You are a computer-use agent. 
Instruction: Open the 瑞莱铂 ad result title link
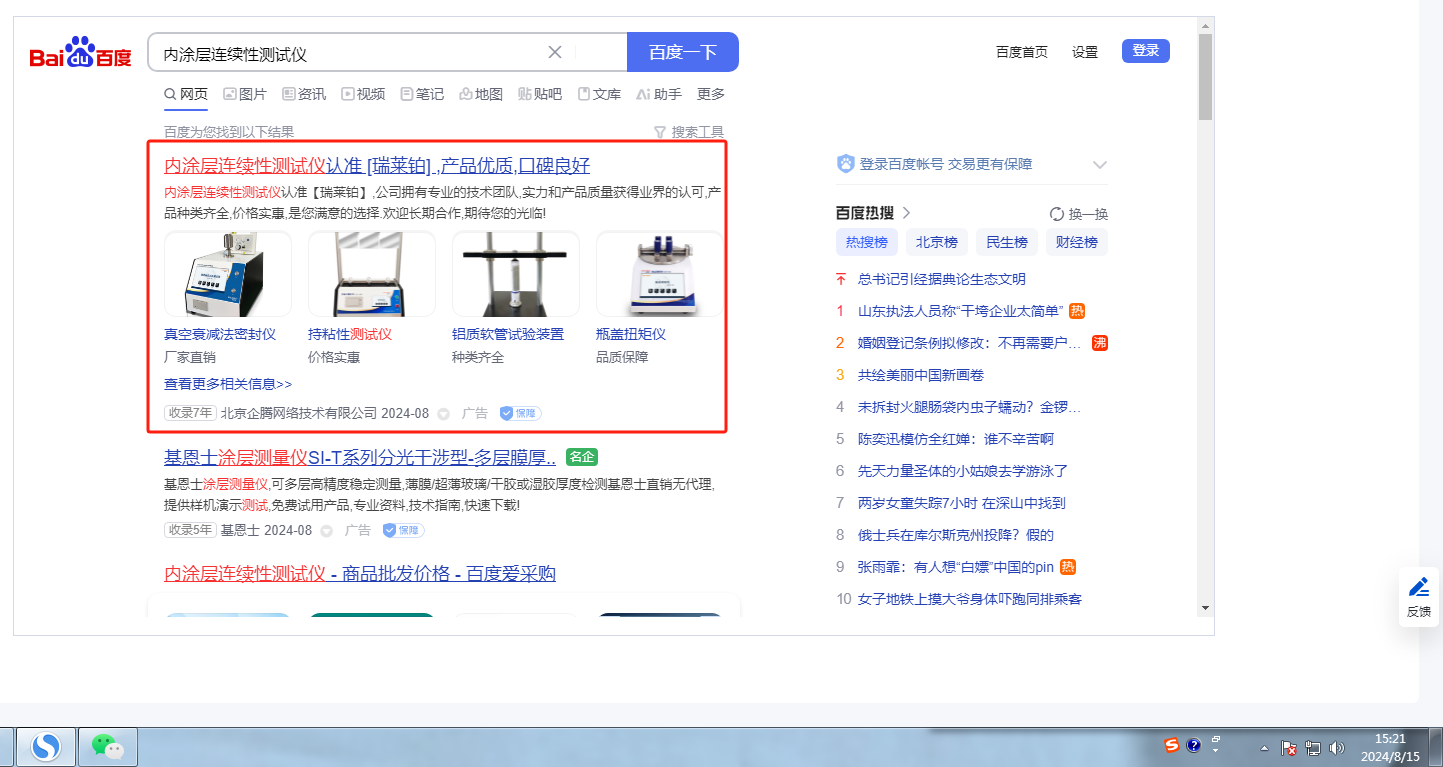(377, 165)
